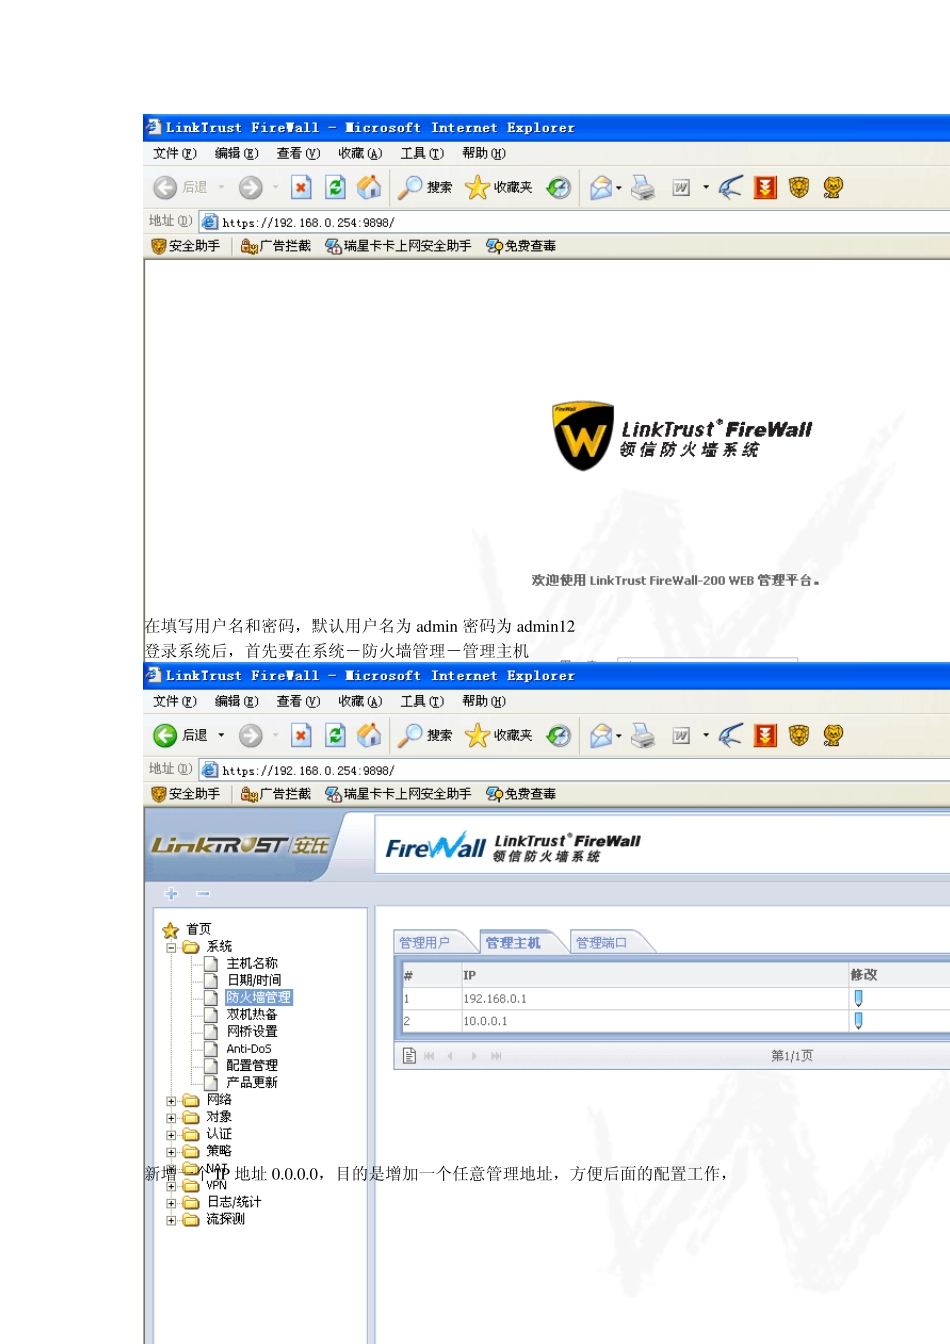Click 安全助手 link in lower browser links bar
The width and height of the screenshot is (950, 1344).
186,794
